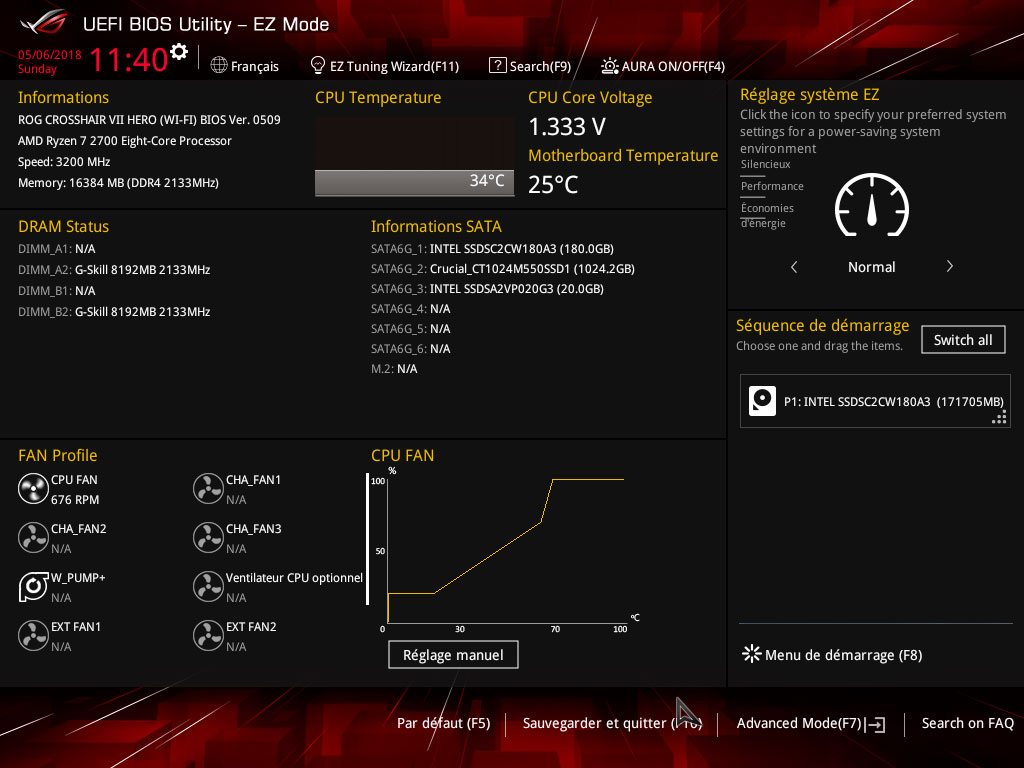This screenshot has height=768, width=1024.
Task: Open the Français language selector
Action: [x=245, y=66]
